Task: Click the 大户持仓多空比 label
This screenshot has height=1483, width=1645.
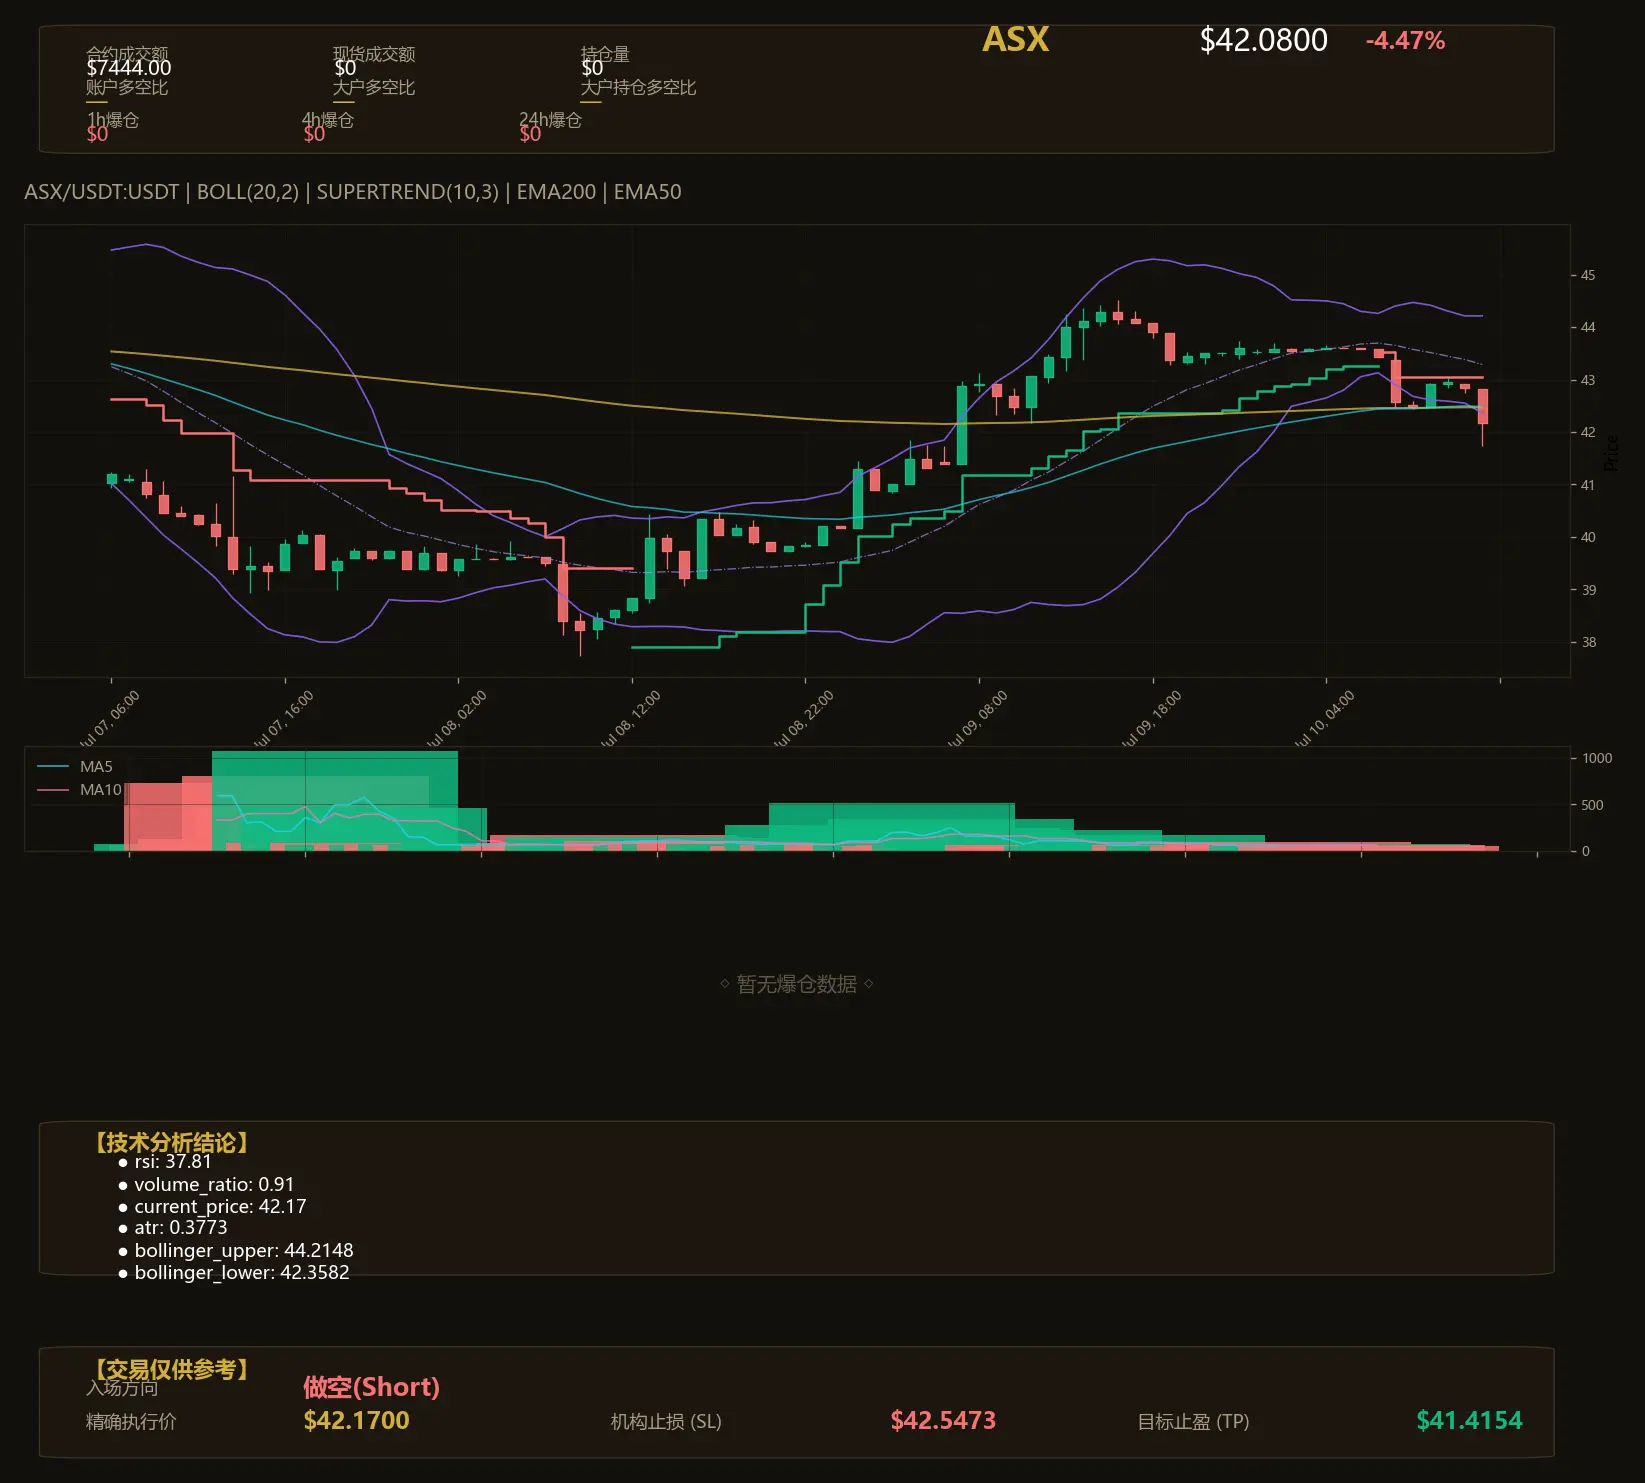Action: coord(638,87)
